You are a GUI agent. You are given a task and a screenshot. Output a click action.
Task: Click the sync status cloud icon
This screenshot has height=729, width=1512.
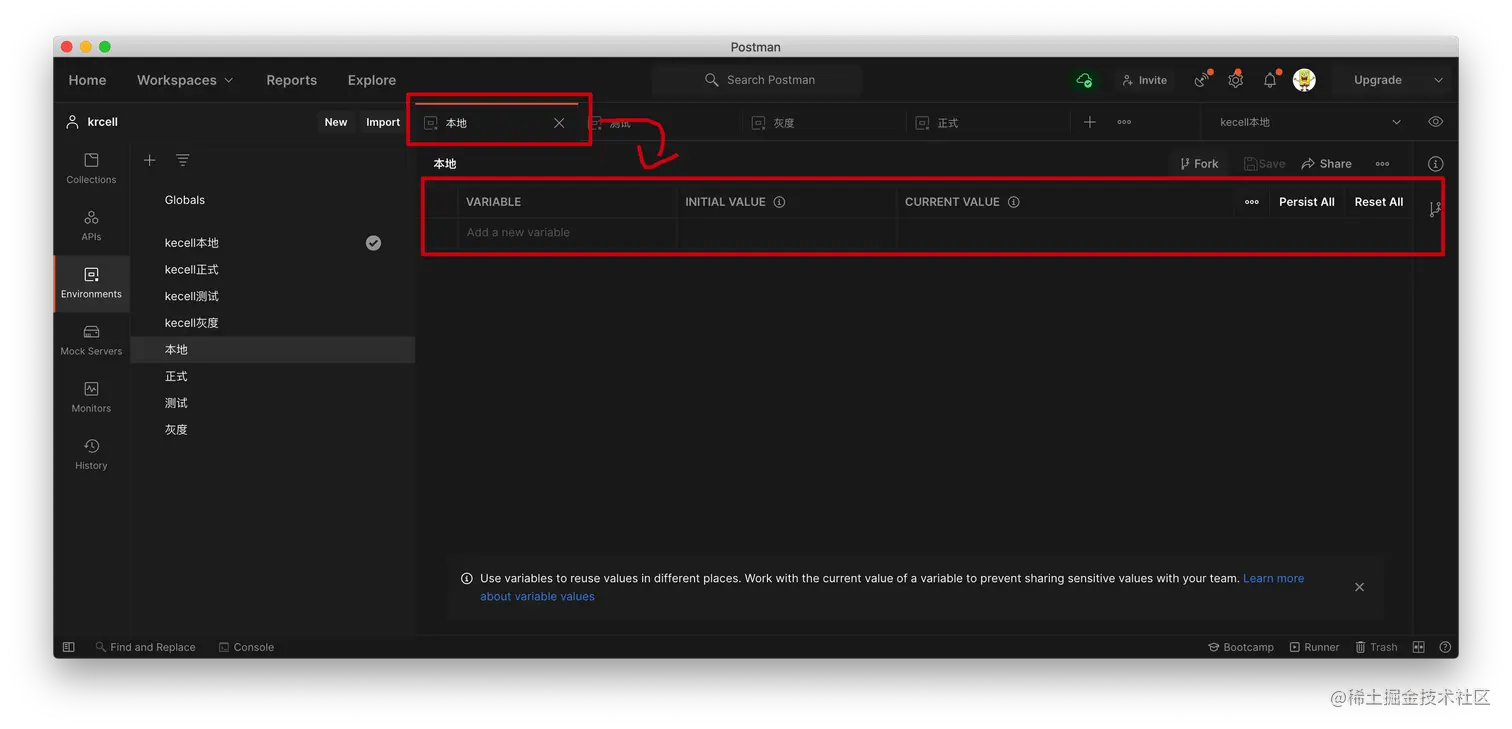click(x=1084, y=80)
